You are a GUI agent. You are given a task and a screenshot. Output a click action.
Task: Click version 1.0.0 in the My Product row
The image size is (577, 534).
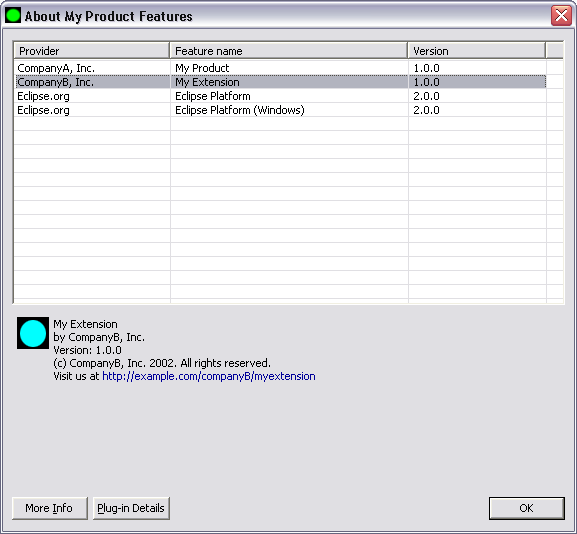click(426, 68)
